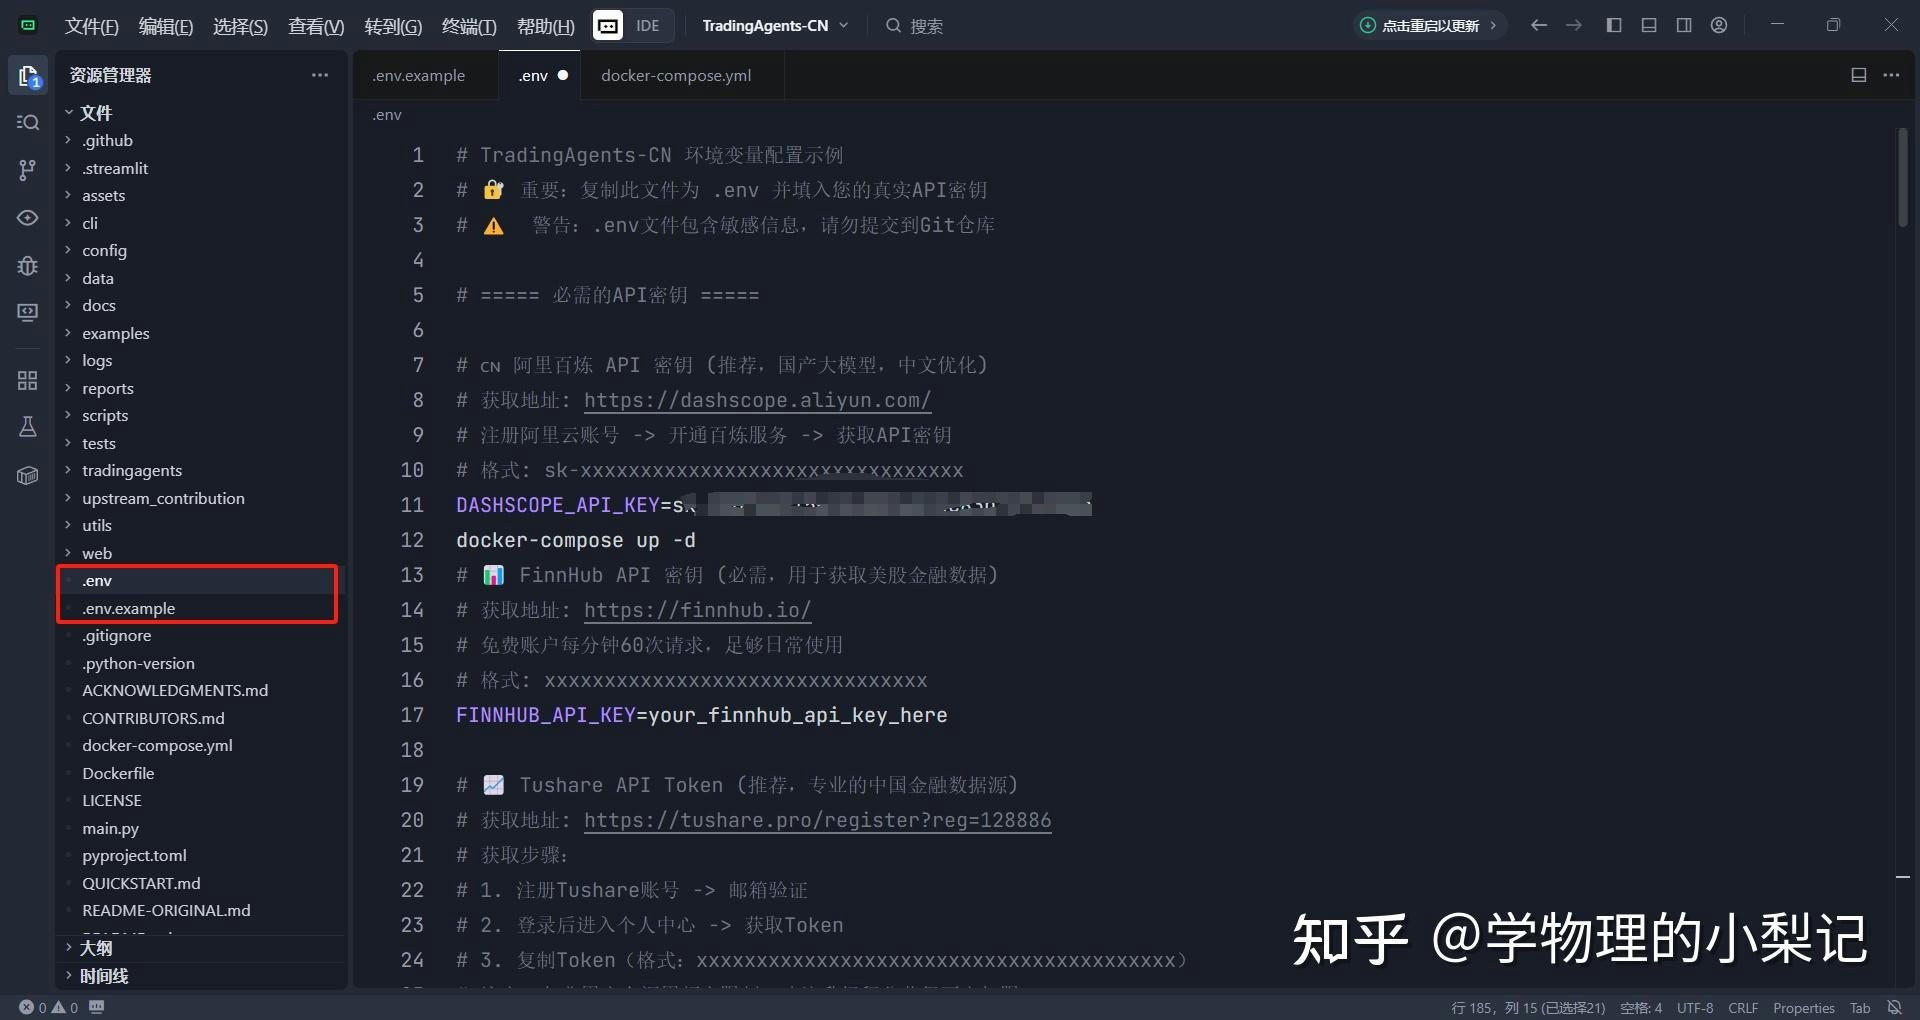Toggle the secondary sidebar layout button
The height and width of the screenshot is (1020, 1920).
tap(1684, 26)
